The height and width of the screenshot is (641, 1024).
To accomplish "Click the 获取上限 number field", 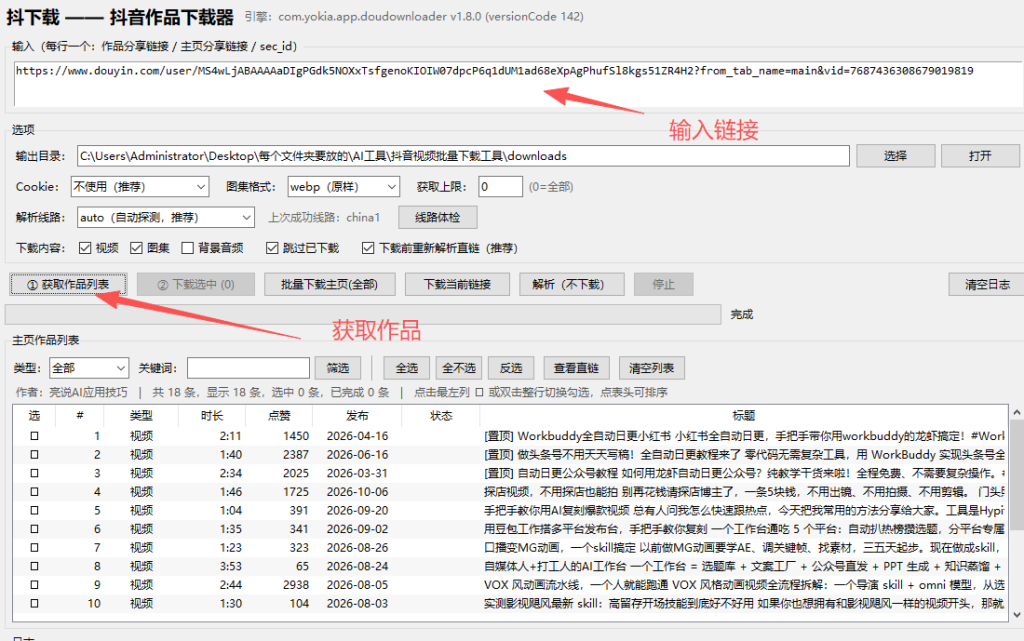I will [x=500, y=187].
